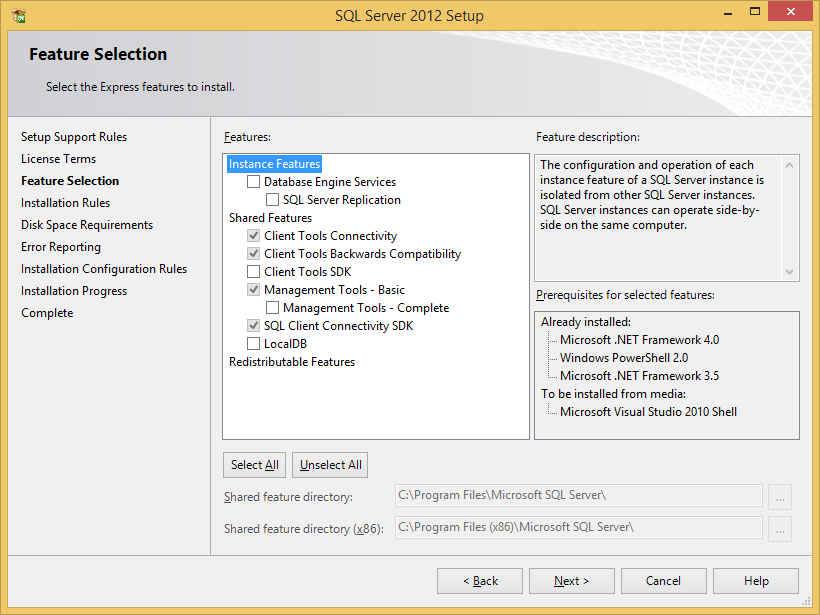Open the Disk Space Requirements step
Screen dimensions: 820x615
point(87,224)
